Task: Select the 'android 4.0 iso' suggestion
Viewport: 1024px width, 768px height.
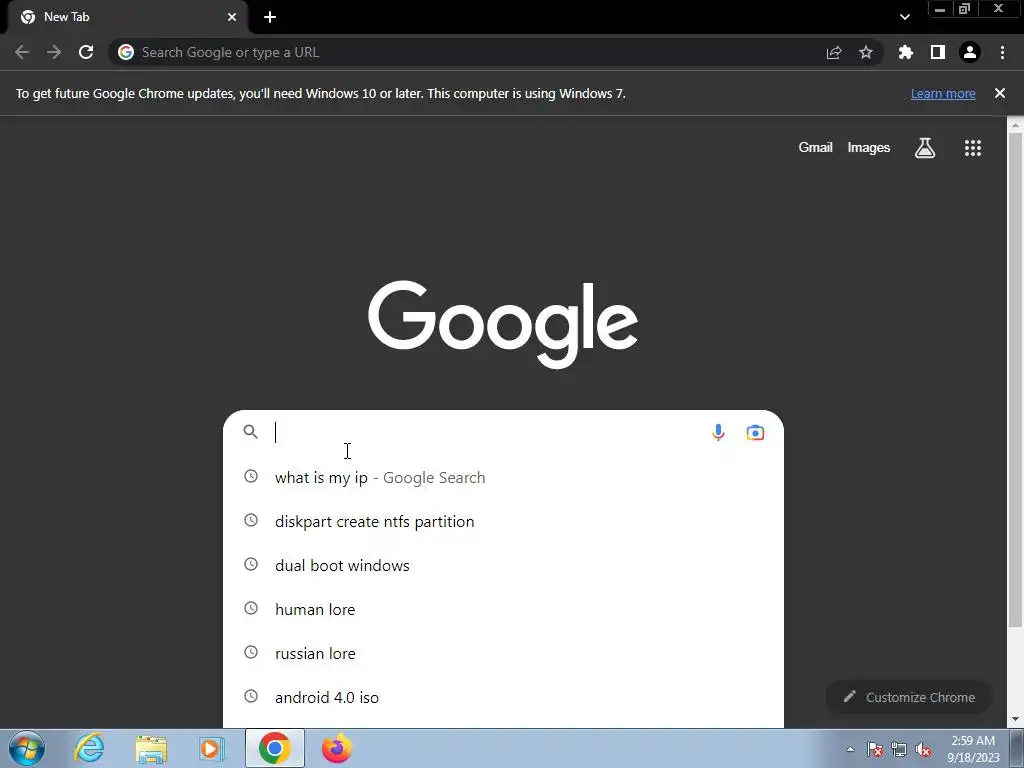Action: click(x=504, y=697)
